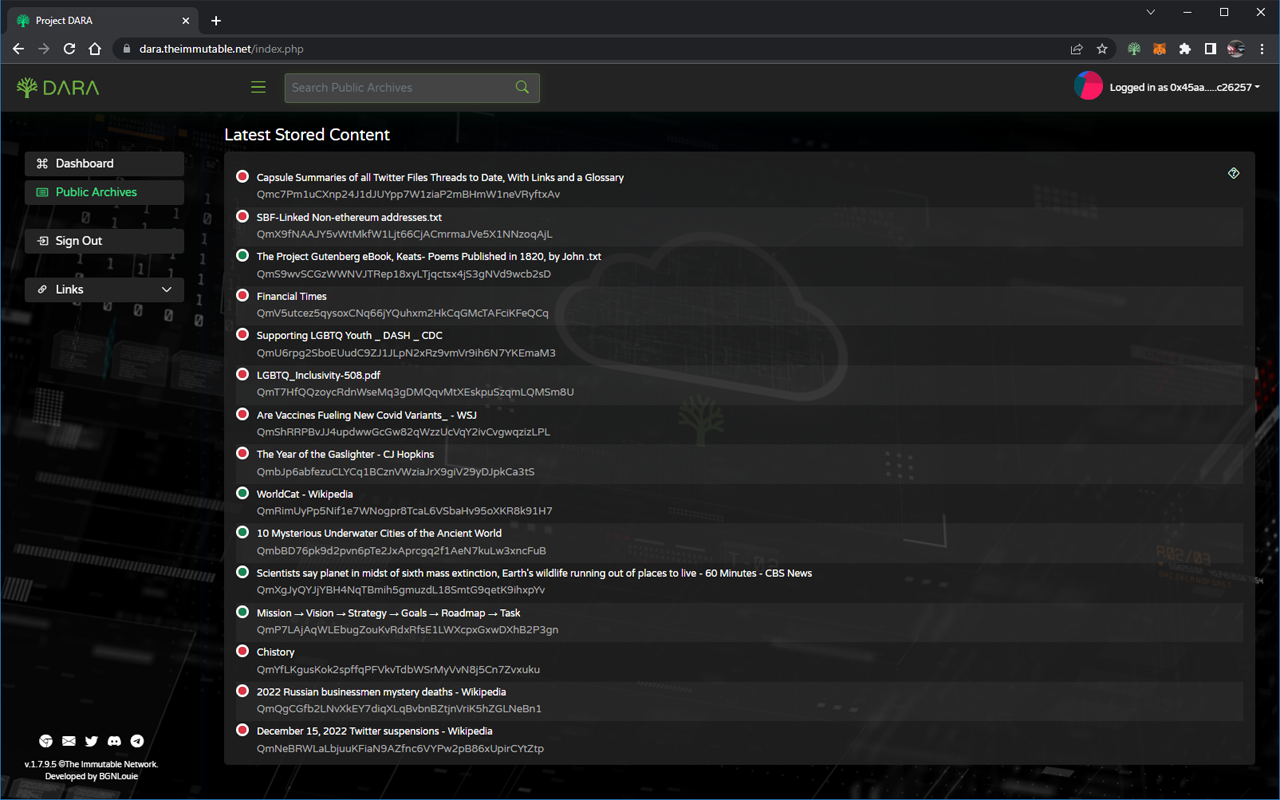Open the Twitter link in sidebar footer
Viewport: 1280px width, 800px height.
92,741
